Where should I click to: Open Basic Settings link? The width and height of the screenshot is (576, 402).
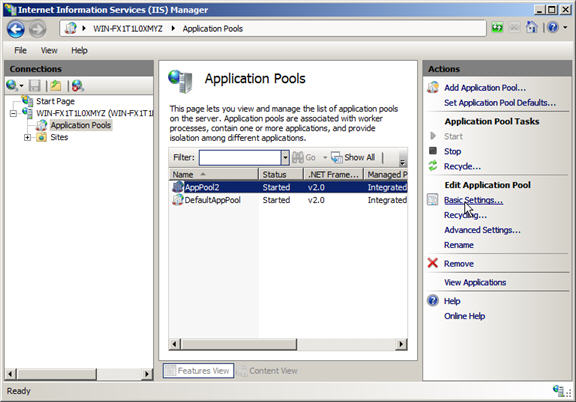[473, 200]
